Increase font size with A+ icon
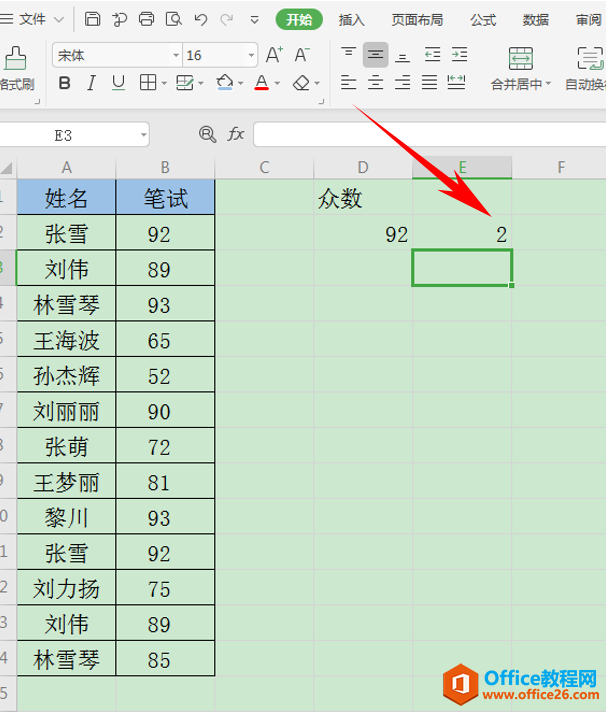 [x=275, y=55]
